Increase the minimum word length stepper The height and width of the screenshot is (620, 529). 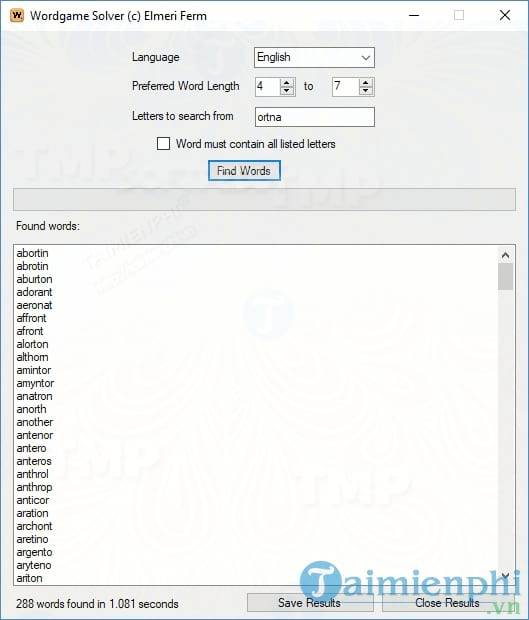[287, 82]
